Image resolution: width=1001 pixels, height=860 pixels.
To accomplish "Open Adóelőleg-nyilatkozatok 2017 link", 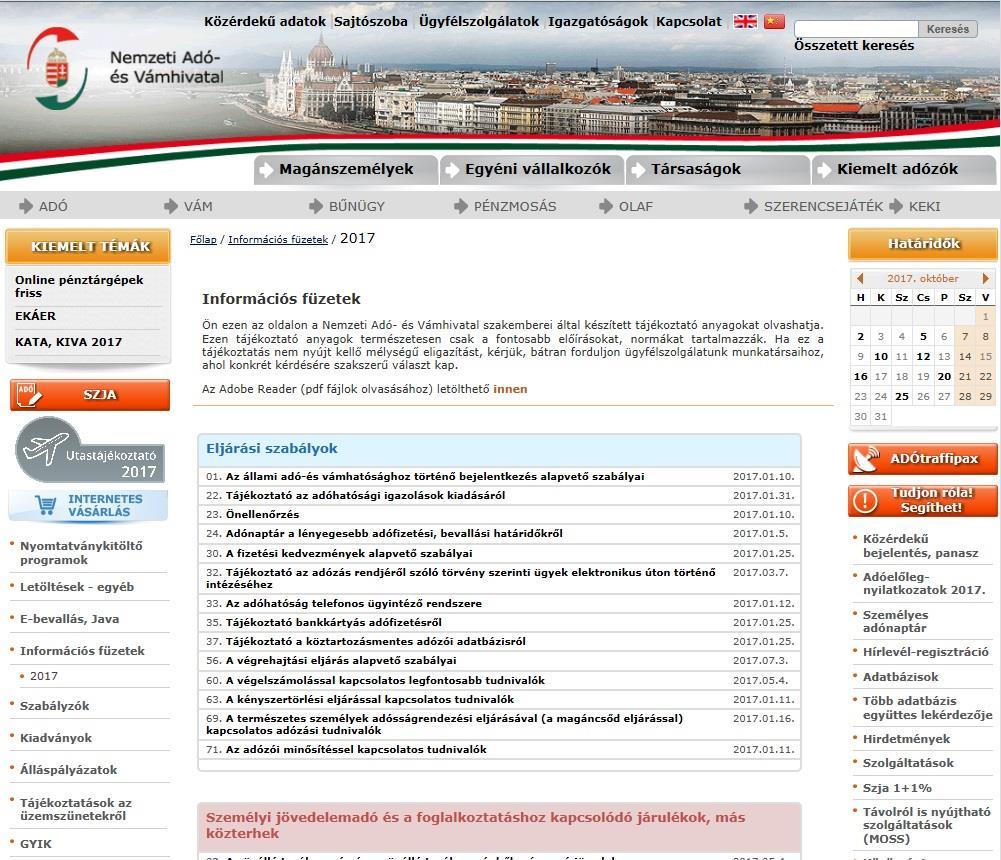I will coord(924,584).
